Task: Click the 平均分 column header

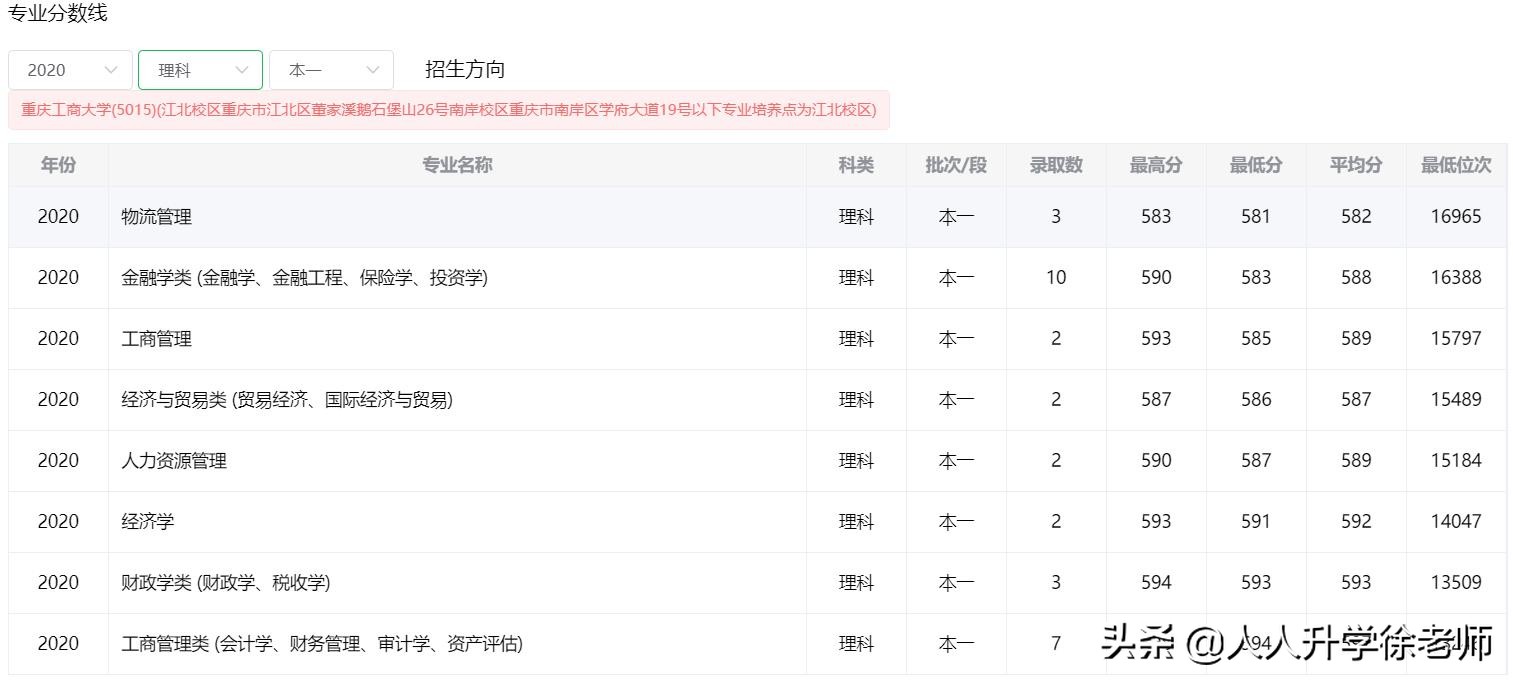Action: pyautogui.click(x=1355, y=165)
